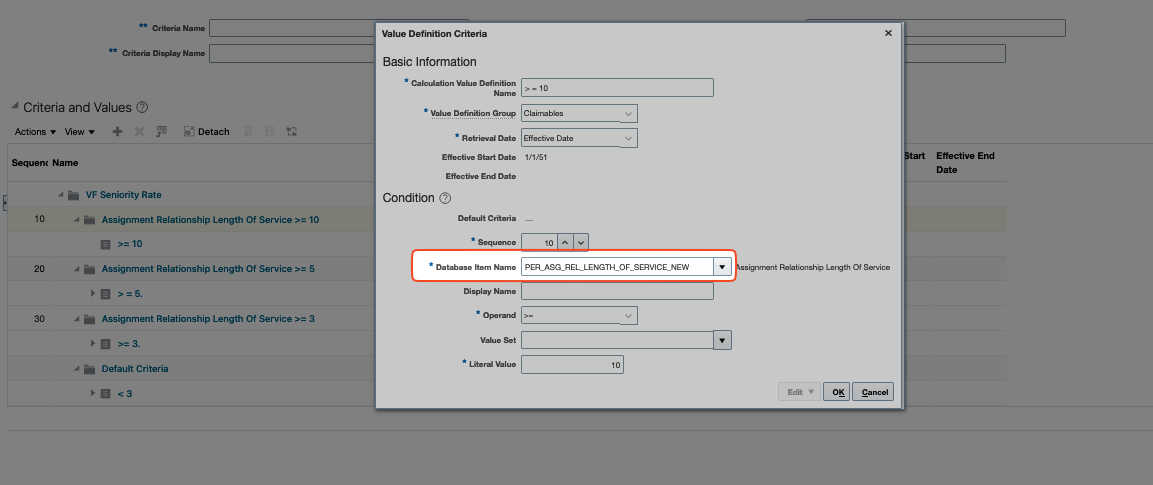Collapse the Default Criteria tree node

(x=76, y=369)
